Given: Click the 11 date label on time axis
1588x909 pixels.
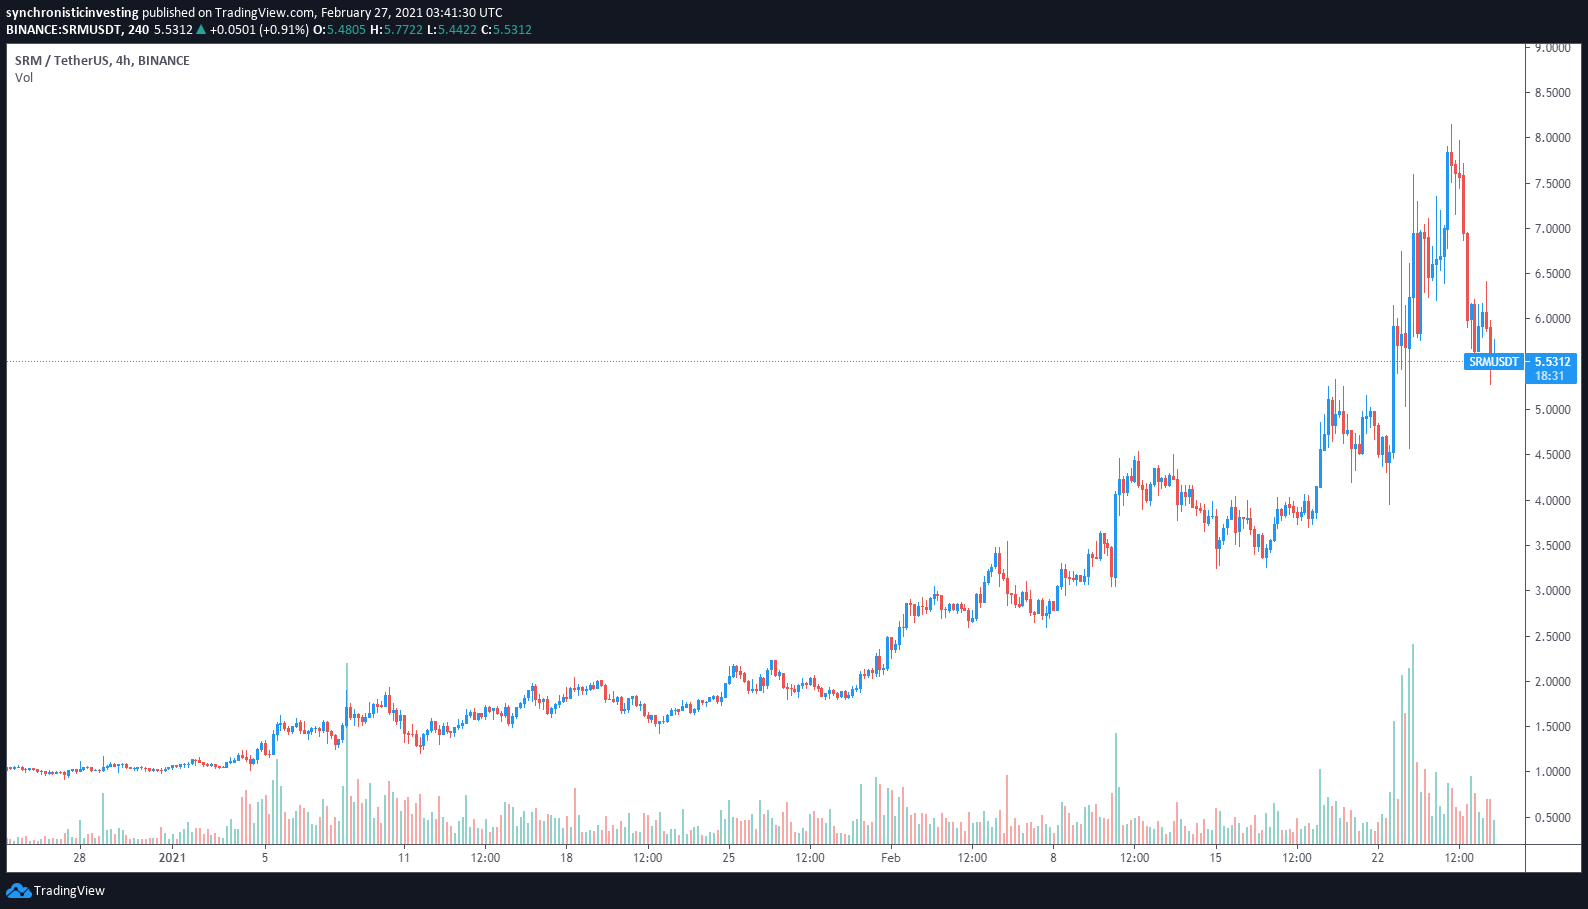Looking at the screenshot, I should click(x=404, y=858).
